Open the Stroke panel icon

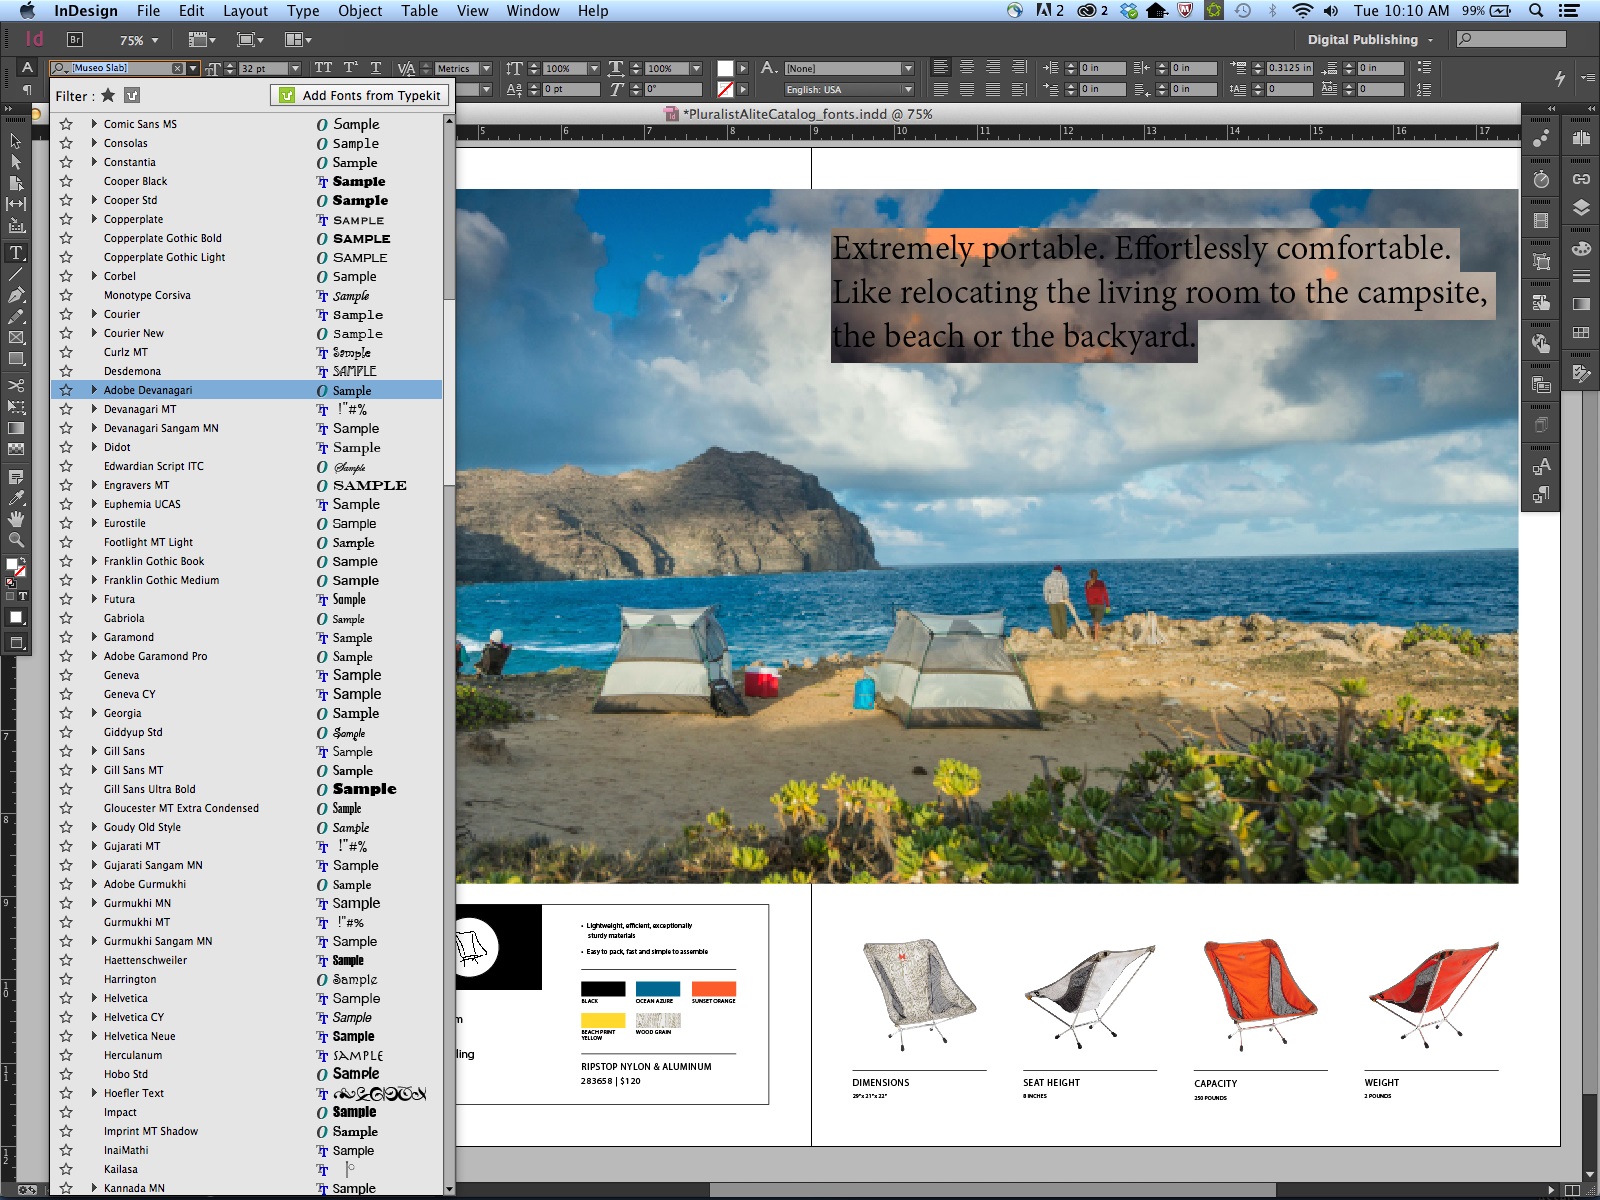[1581, 276]
